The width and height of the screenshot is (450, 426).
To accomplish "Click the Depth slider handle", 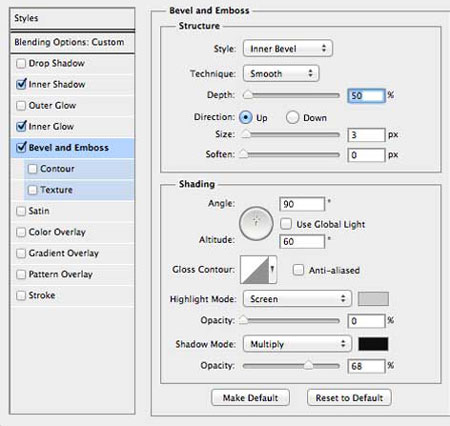I will (248, 95).
